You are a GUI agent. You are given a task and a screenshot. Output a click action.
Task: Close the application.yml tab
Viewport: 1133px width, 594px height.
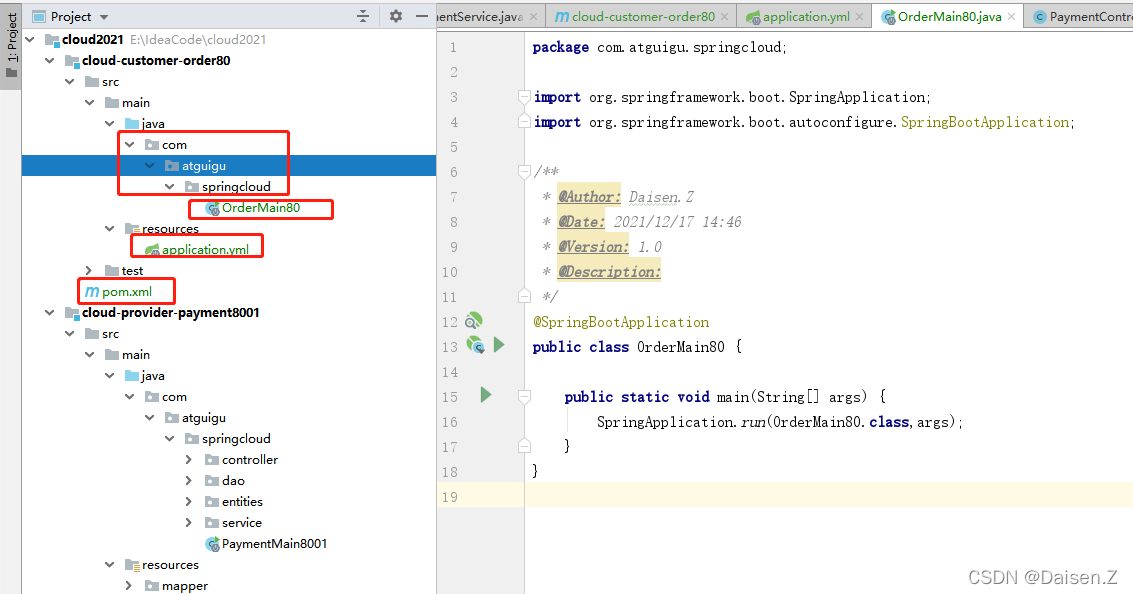859,17
